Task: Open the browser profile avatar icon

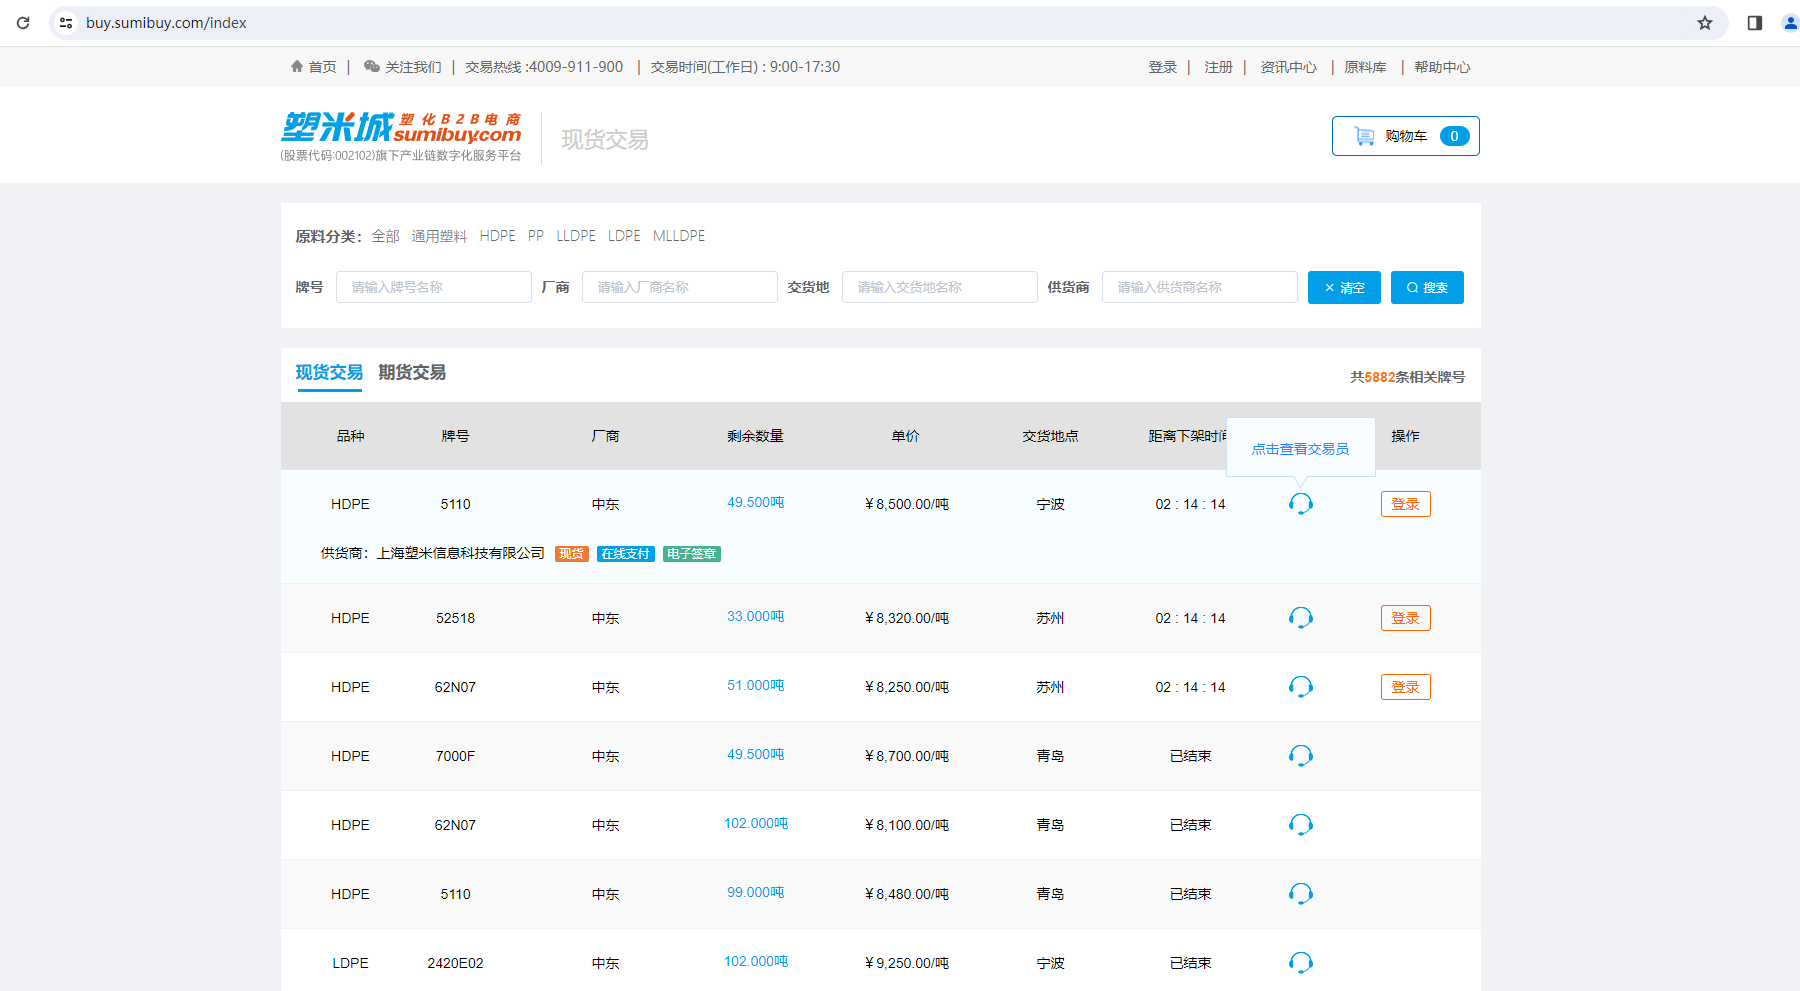Action: [1790, 23]
